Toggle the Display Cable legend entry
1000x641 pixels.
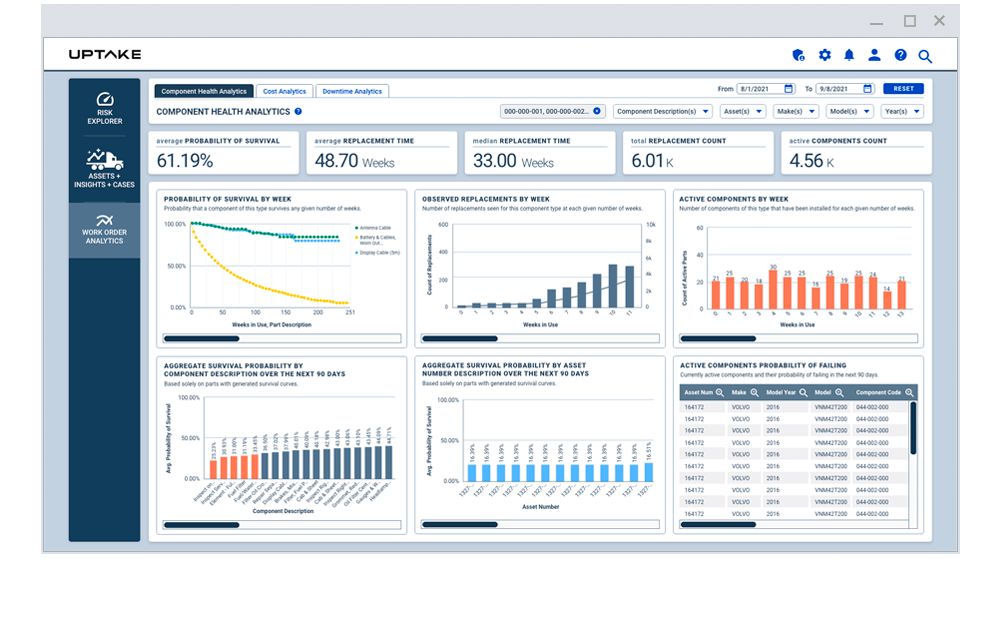[380, 252]
